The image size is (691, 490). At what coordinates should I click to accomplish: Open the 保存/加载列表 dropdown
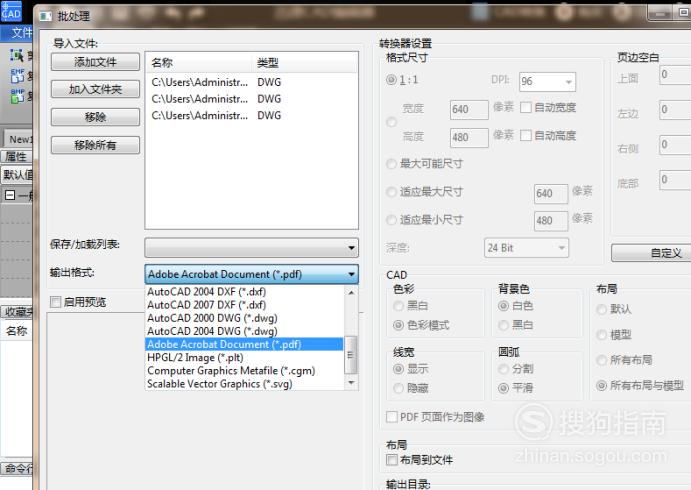point(252,248)
